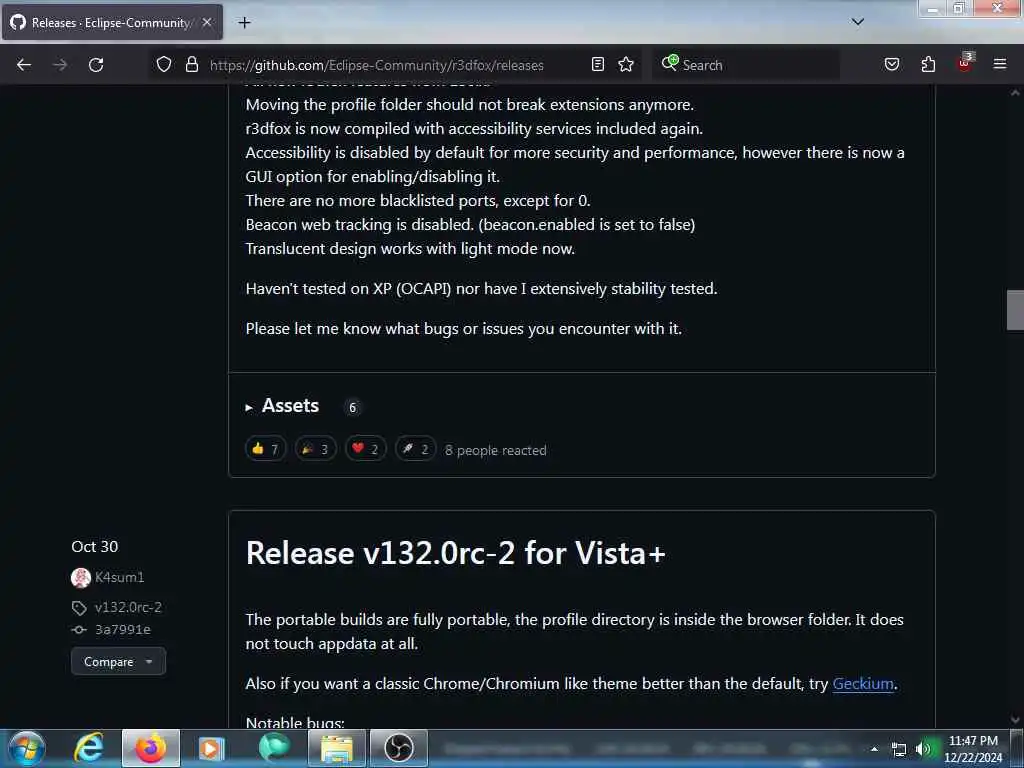Open the volume speaker tray icon
1024x768 pixels.
click(x=923, y=749)
